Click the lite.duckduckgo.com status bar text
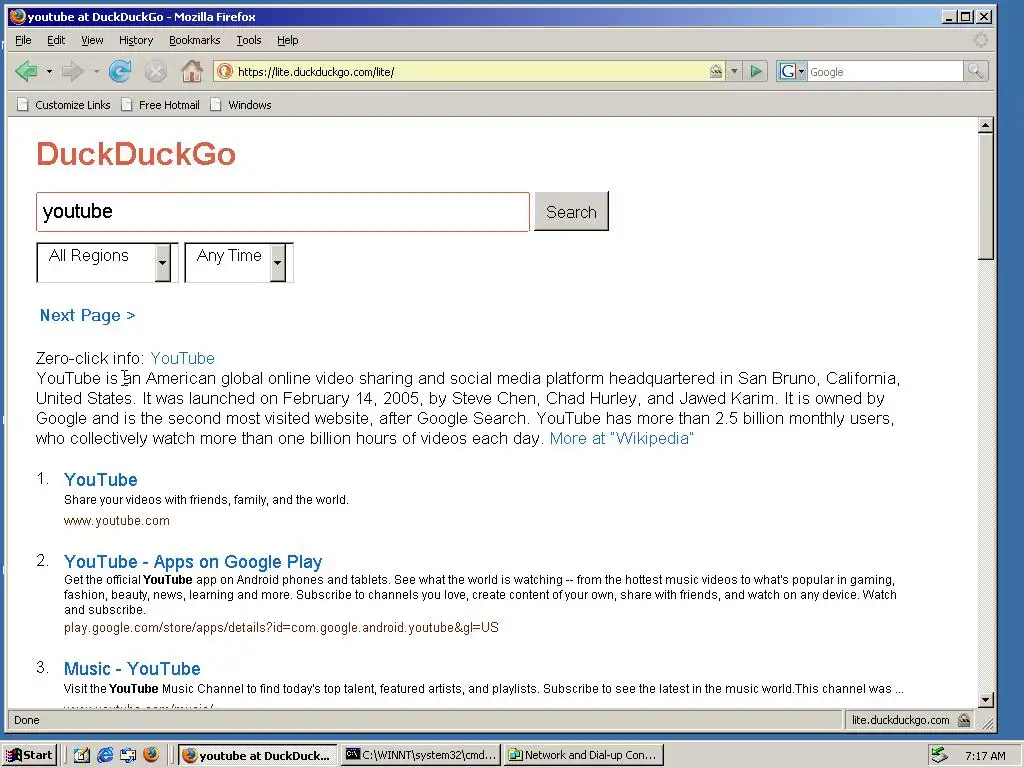This screenshot has height=768, width=1024. pos(900,720)
